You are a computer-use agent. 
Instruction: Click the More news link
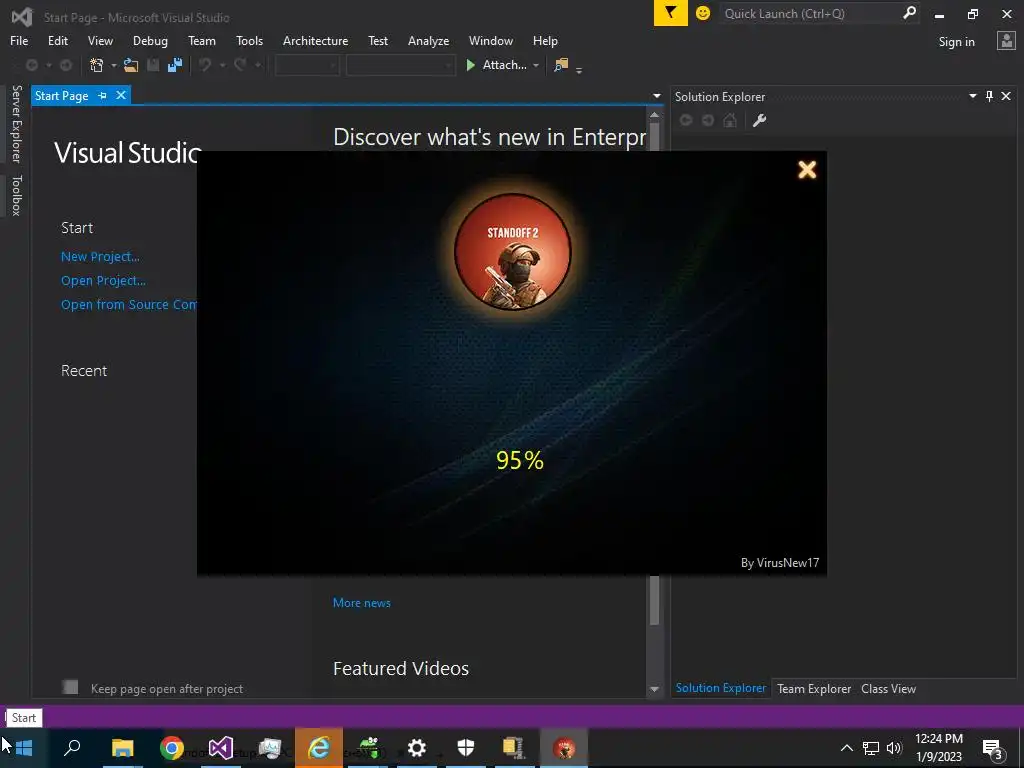pos(362,603)
